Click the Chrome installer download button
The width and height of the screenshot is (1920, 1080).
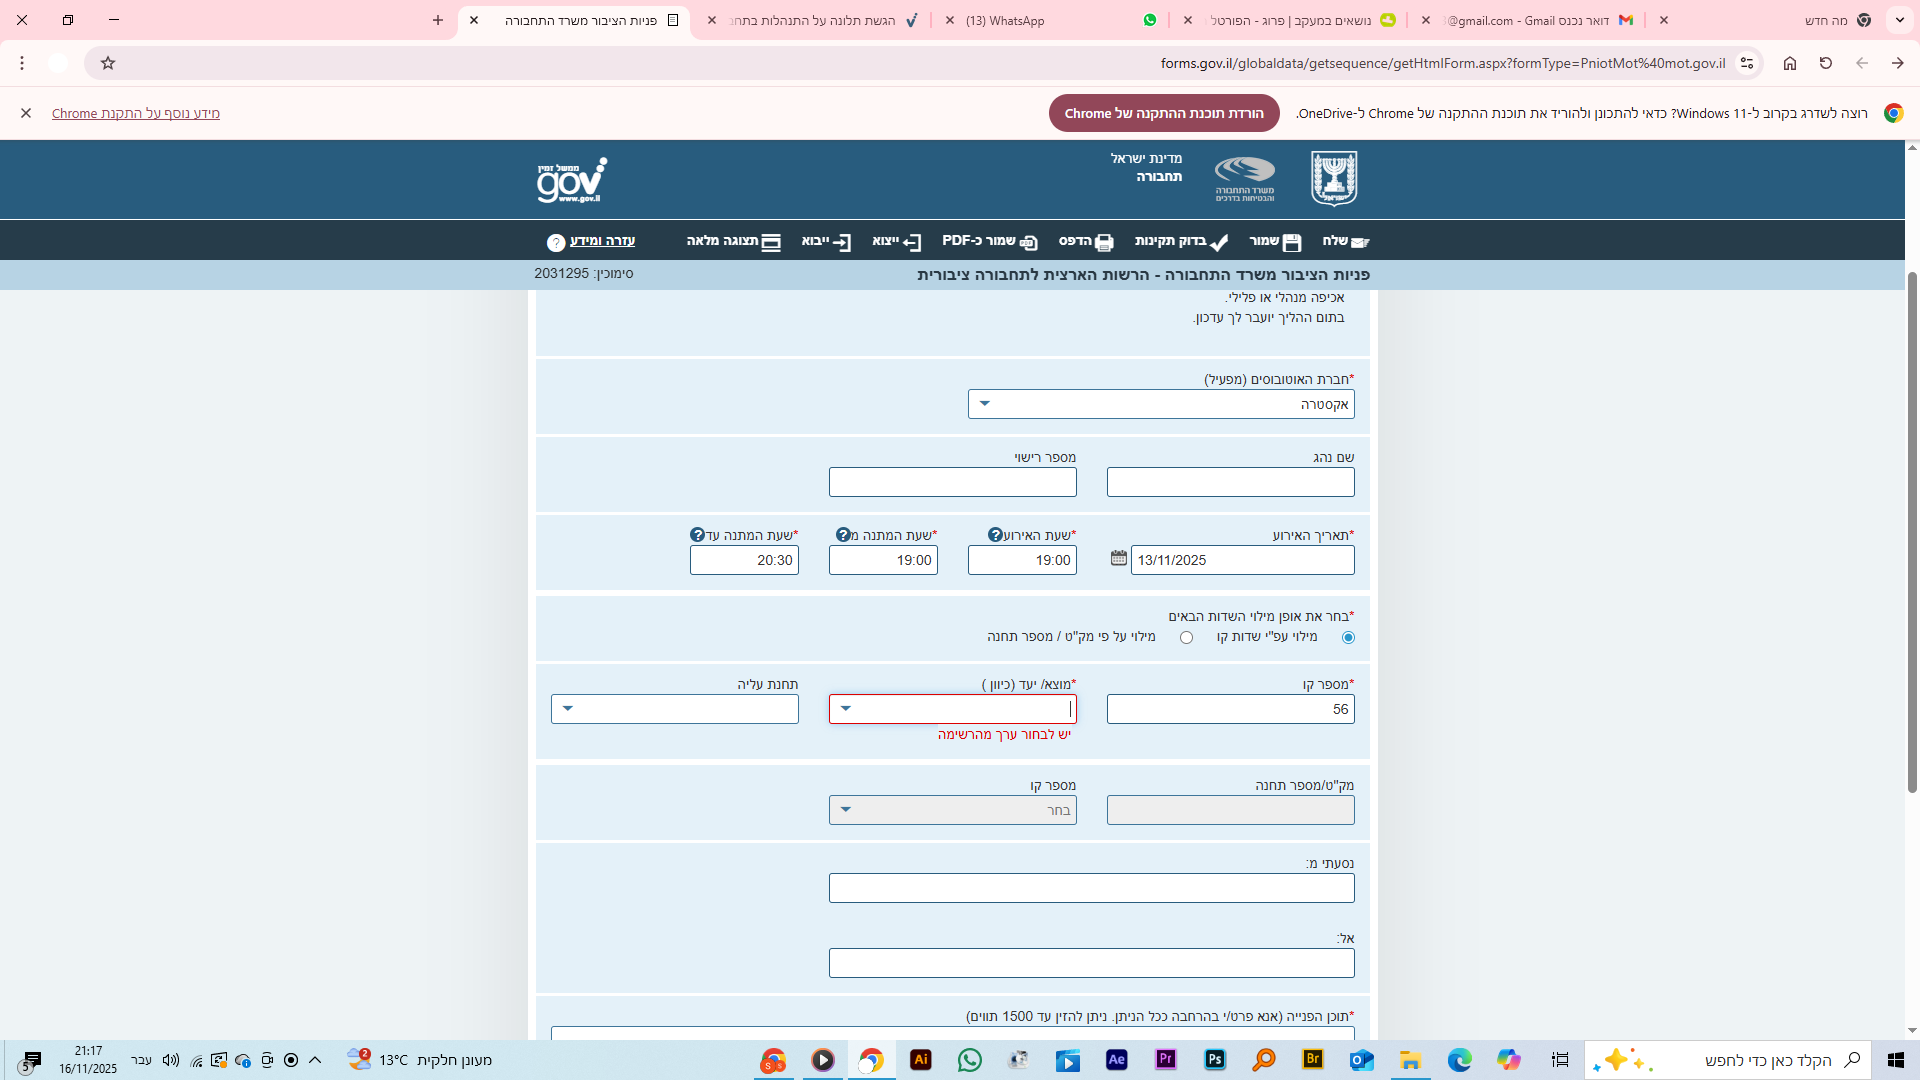click(x=1163, y=113)
